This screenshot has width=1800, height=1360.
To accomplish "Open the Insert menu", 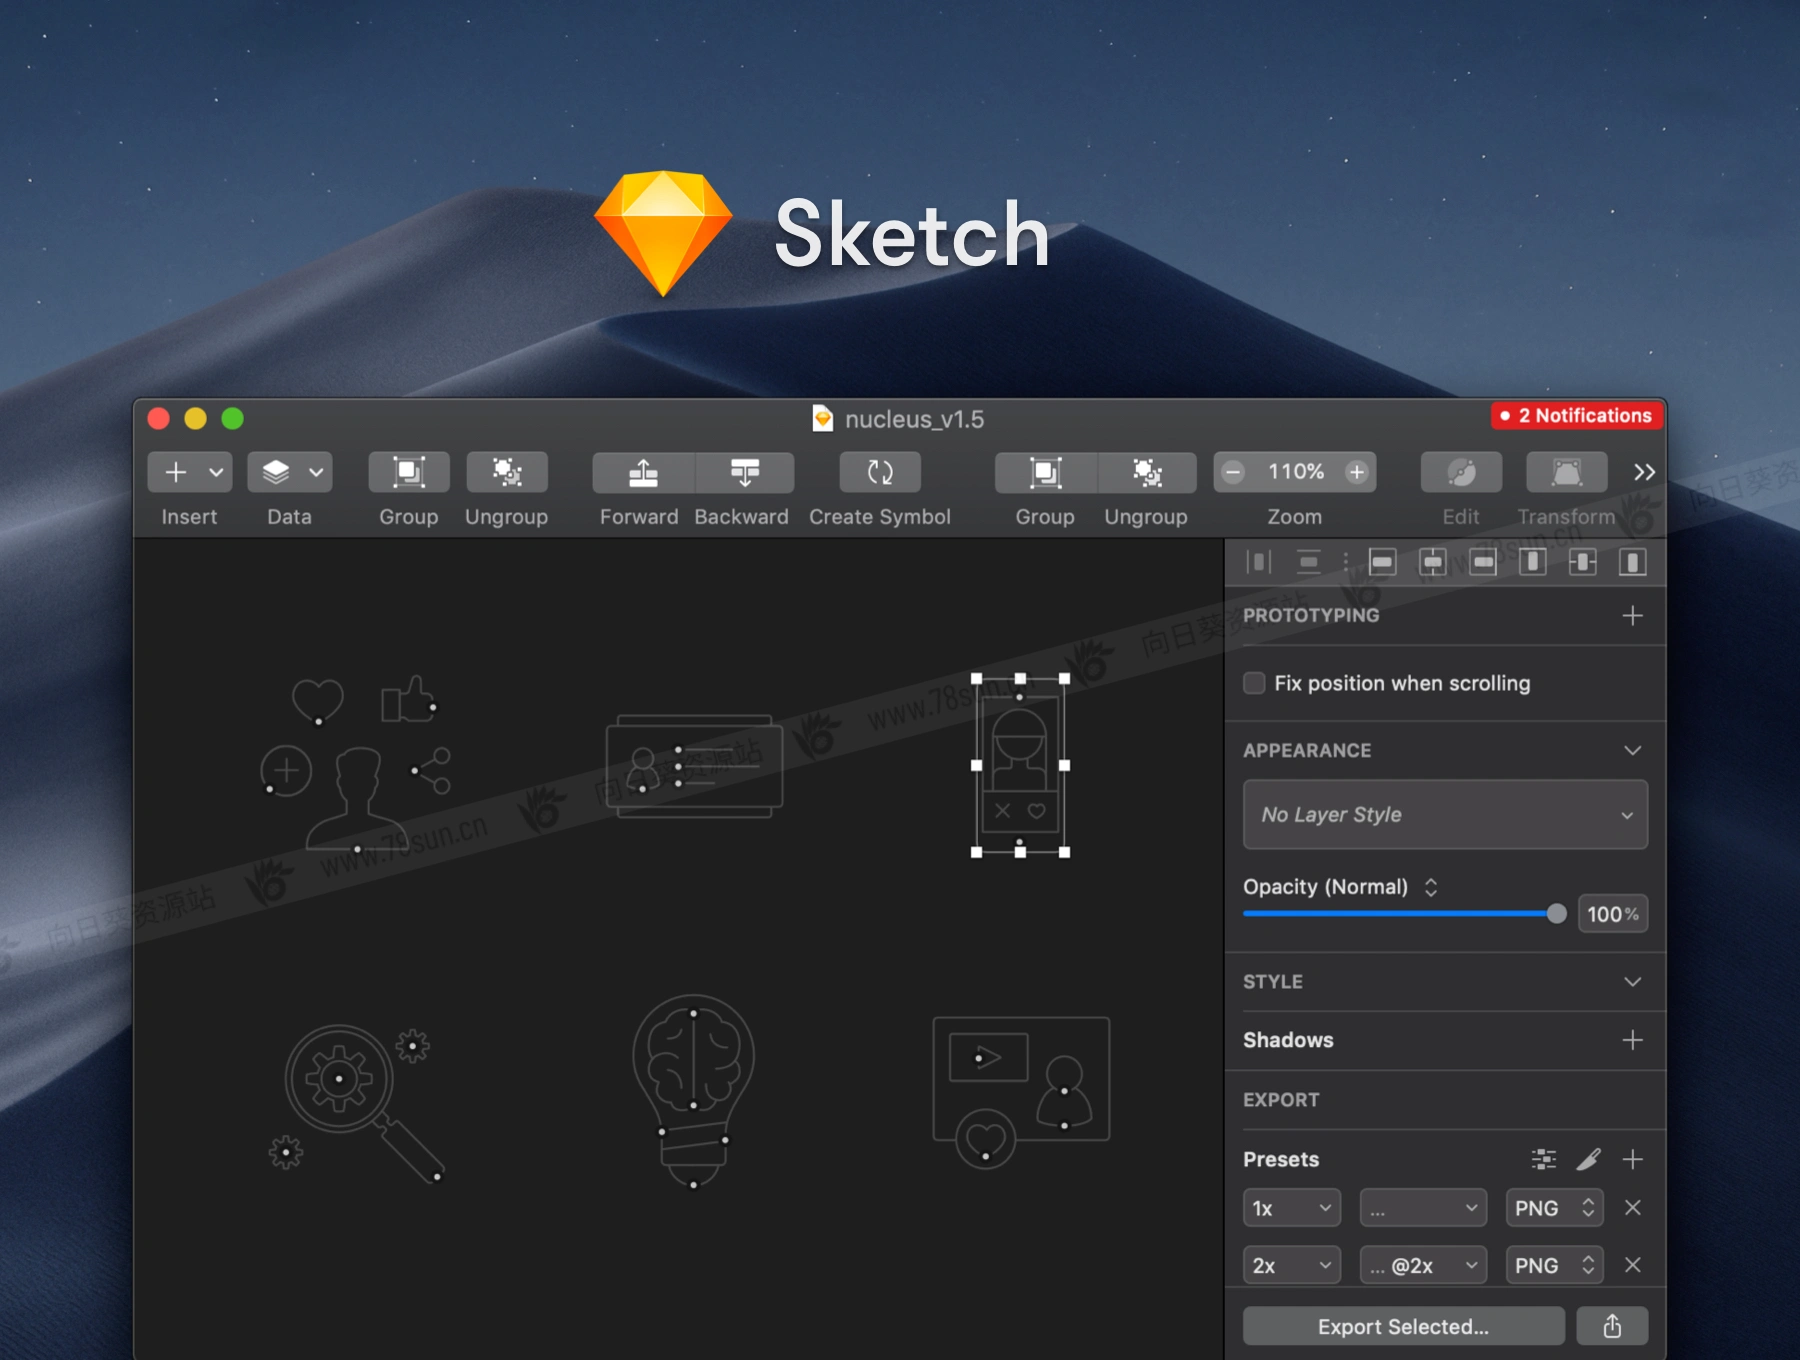I will [189, 472].
